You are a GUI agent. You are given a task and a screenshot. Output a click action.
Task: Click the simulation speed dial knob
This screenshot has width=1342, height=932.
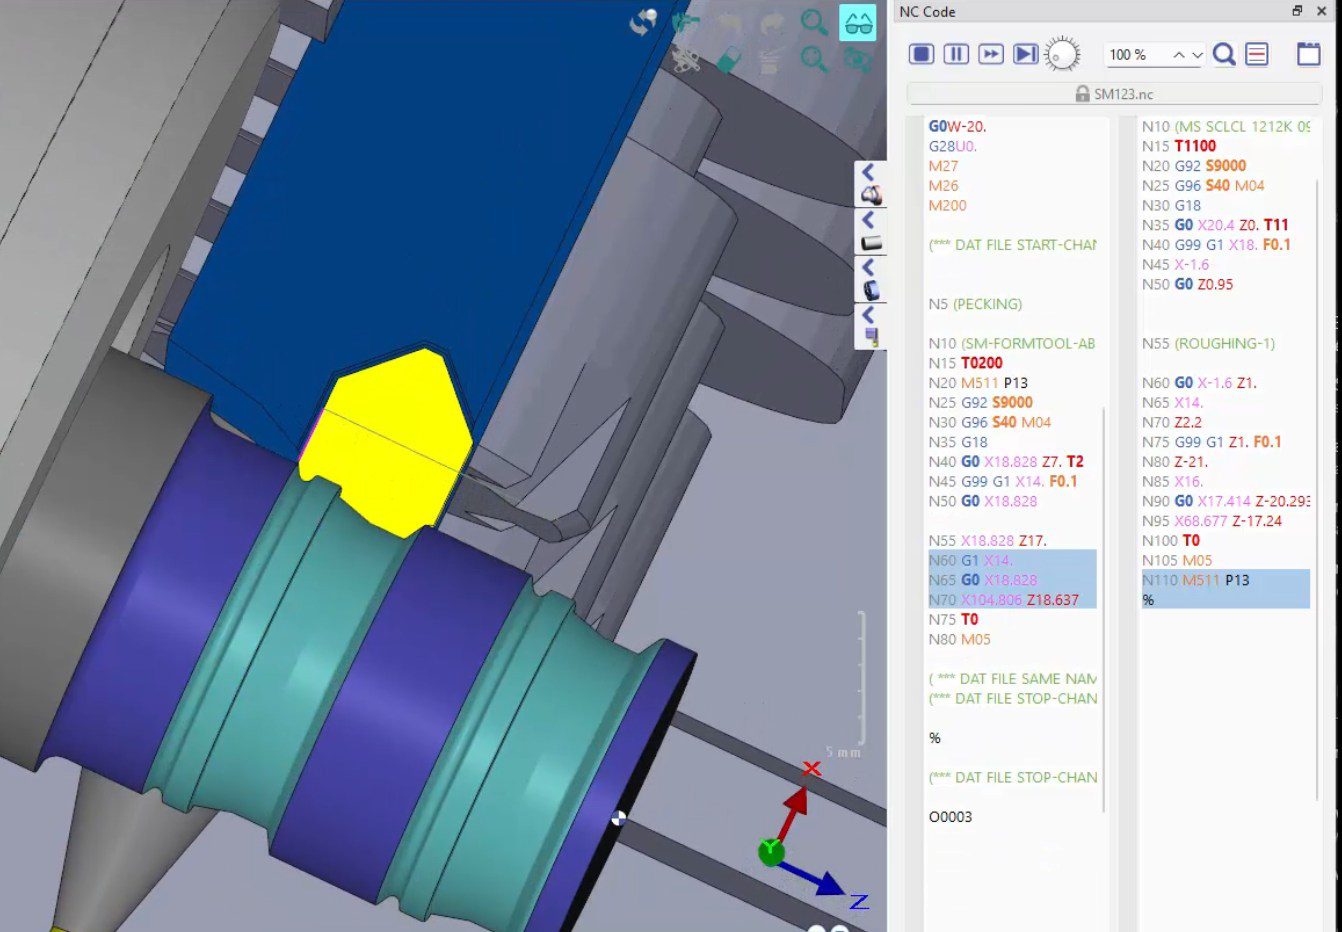coord(1062,55)
